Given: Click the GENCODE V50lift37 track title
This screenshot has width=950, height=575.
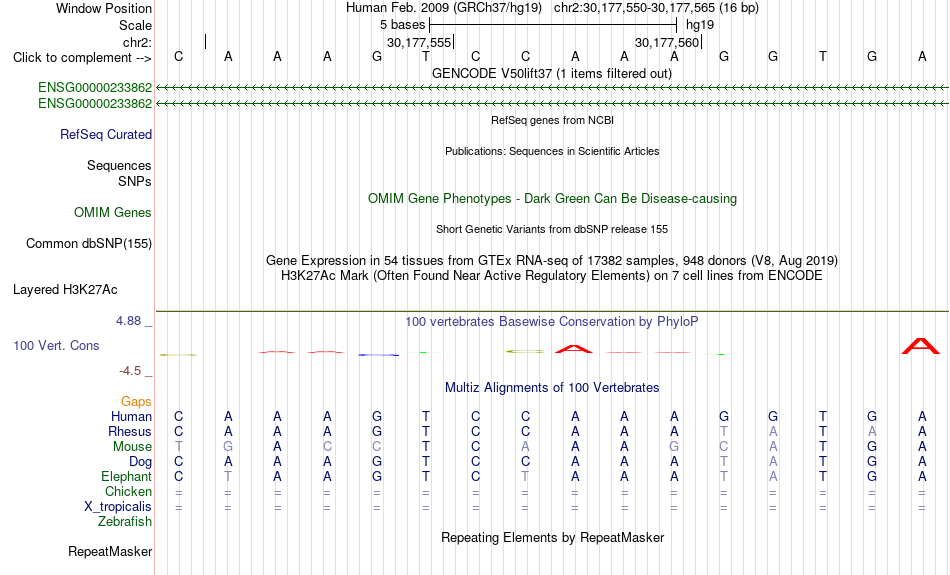Looking at the screenshot, I should click(552, 73).
